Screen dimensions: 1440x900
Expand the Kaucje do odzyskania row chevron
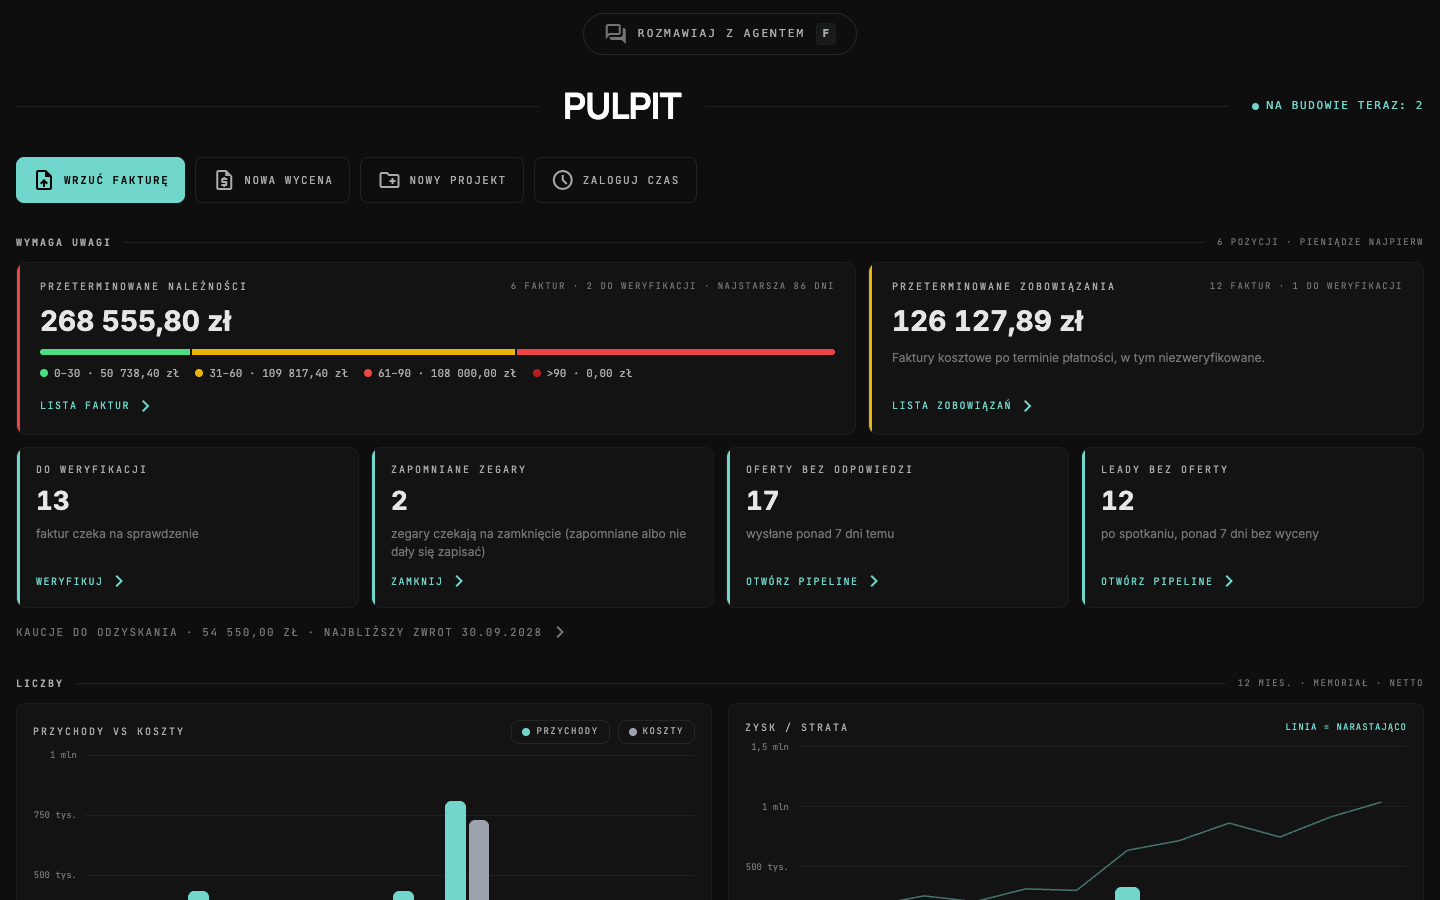pyautogui.click(x=560, y=632)
